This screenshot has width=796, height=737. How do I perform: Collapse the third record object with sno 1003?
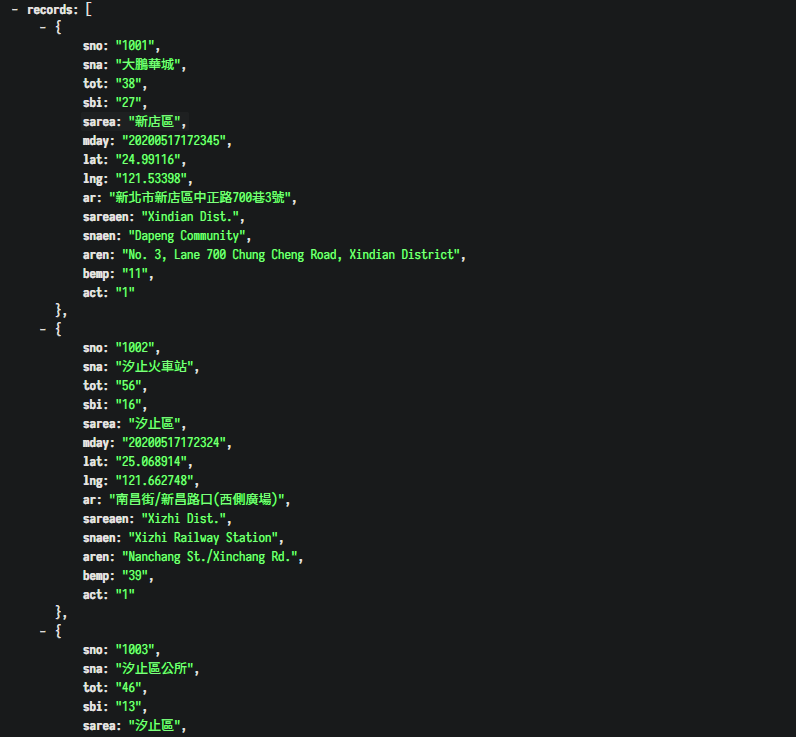[43, 631]
